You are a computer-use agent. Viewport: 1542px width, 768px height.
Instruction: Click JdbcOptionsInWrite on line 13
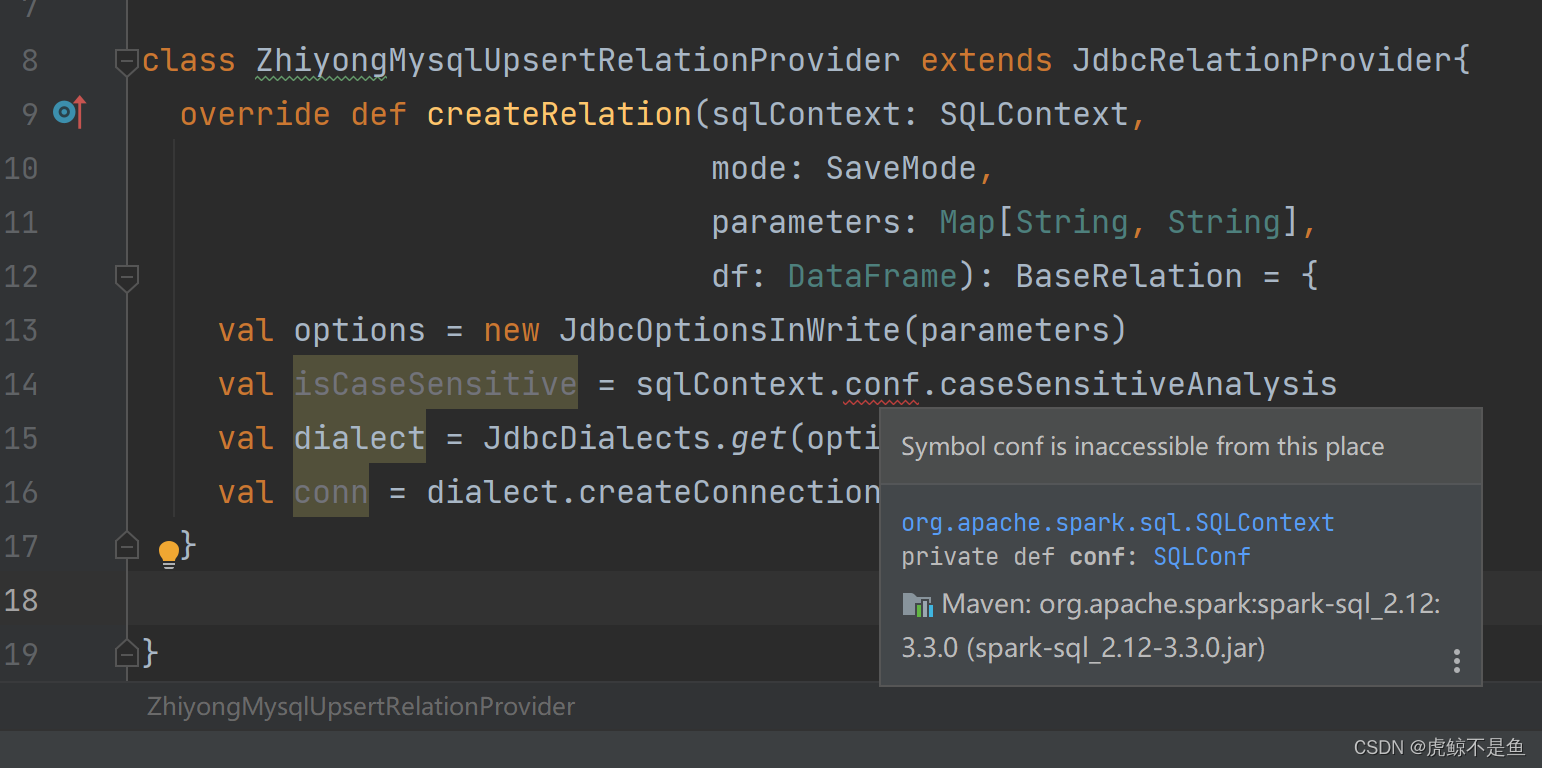(729, 330)
